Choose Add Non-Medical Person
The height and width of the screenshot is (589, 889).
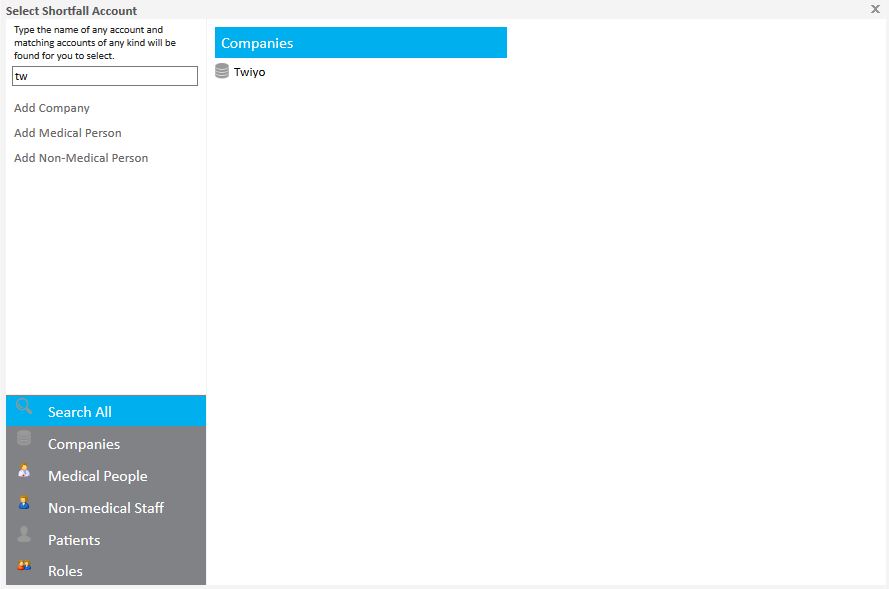point(81,158)
